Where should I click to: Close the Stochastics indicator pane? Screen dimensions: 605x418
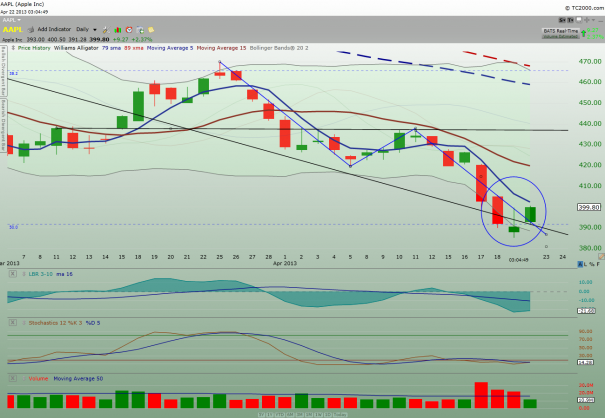click(x=13, y=323)
